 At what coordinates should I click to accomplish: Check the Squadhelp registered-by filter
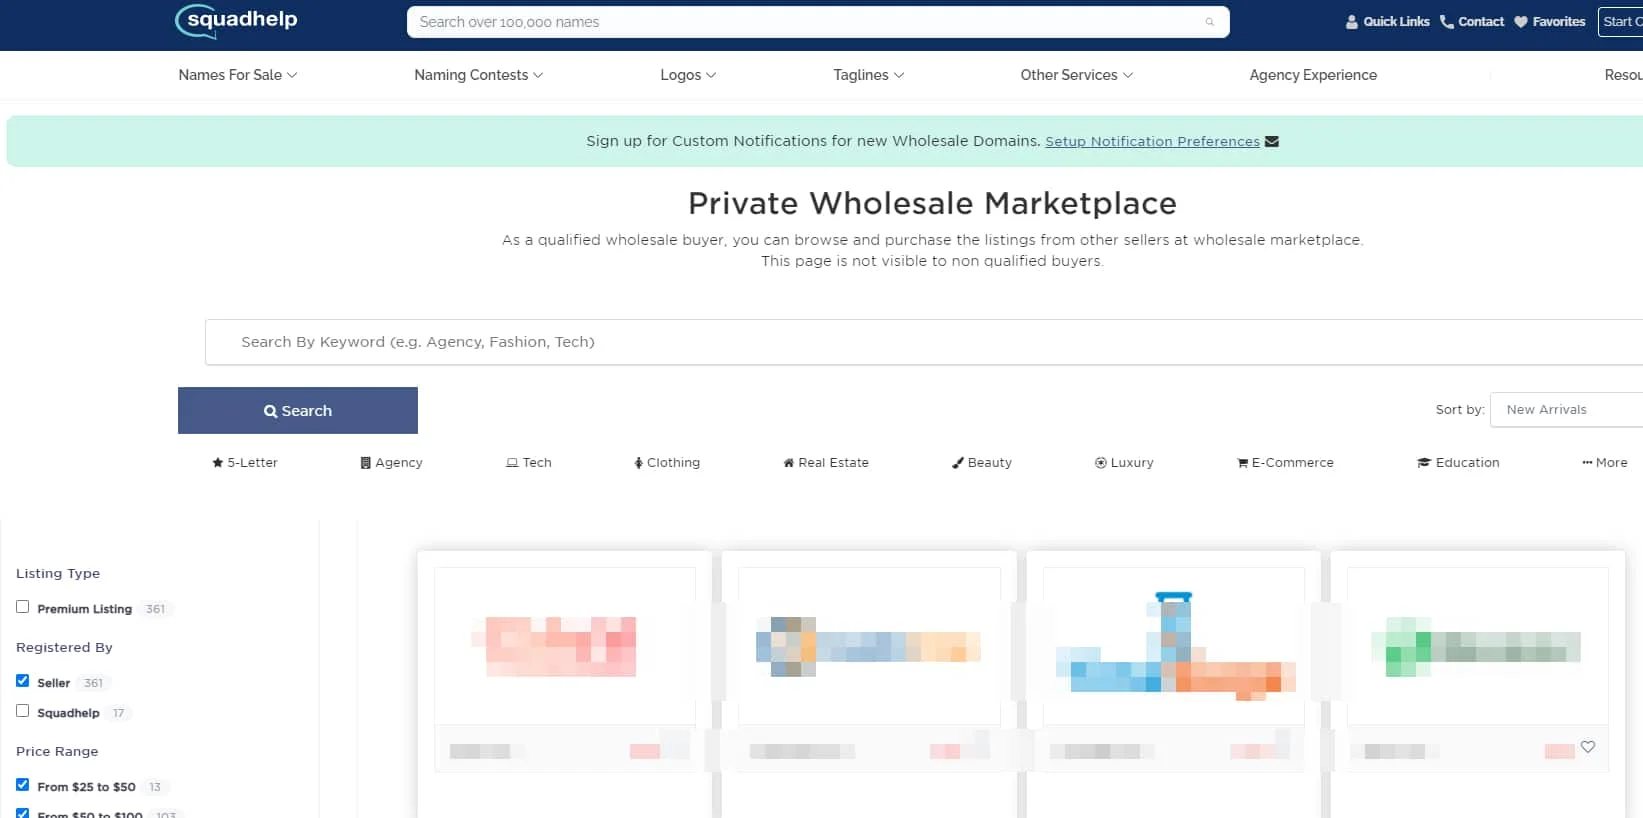22,711
